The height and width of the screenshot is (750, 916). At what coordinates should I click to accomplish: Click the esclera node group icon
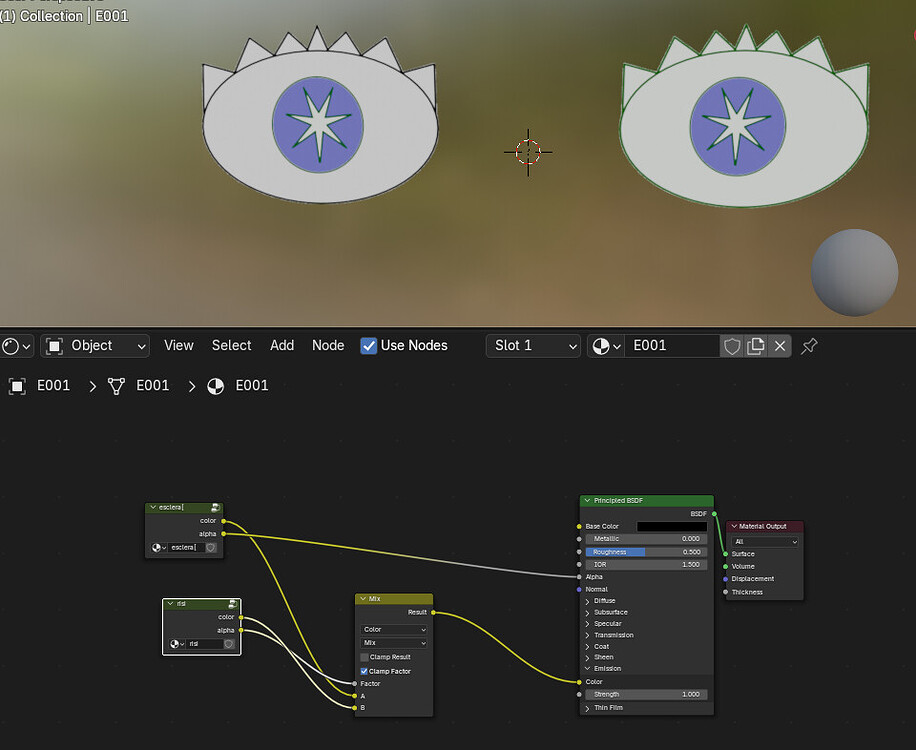coord(216,507)
